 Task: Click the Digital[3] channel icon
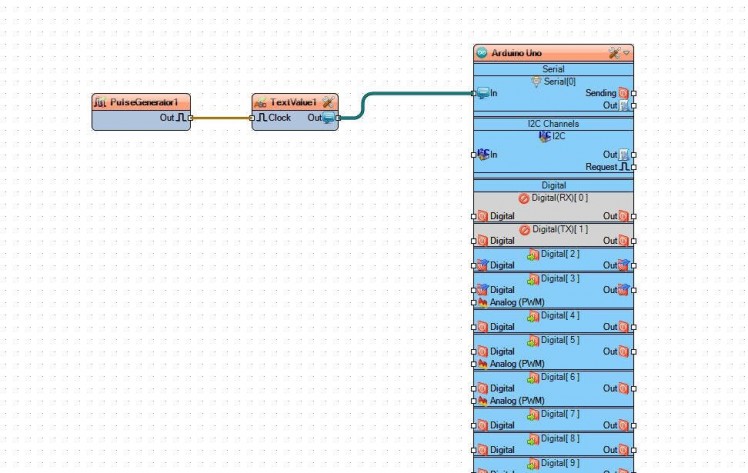pos(533,279)
